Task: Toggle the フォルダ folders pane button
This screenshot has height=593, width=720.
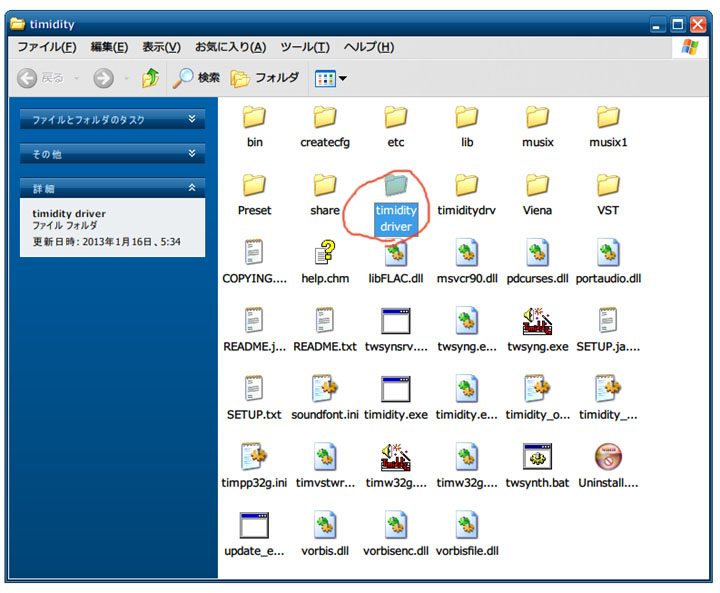Action: (264, 78)
